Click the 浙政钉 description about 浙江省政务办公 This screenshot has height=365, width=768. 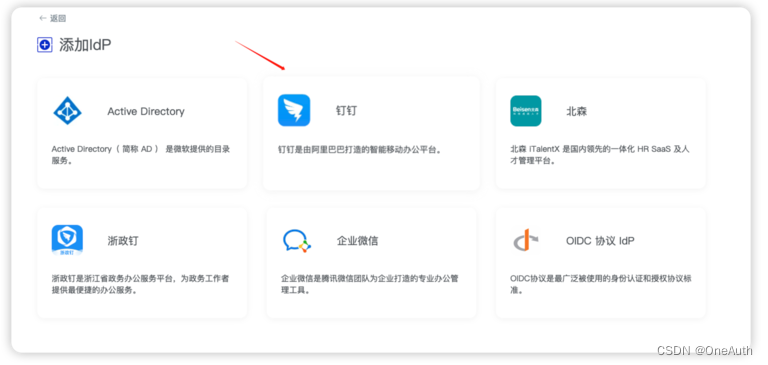(140, 284)
